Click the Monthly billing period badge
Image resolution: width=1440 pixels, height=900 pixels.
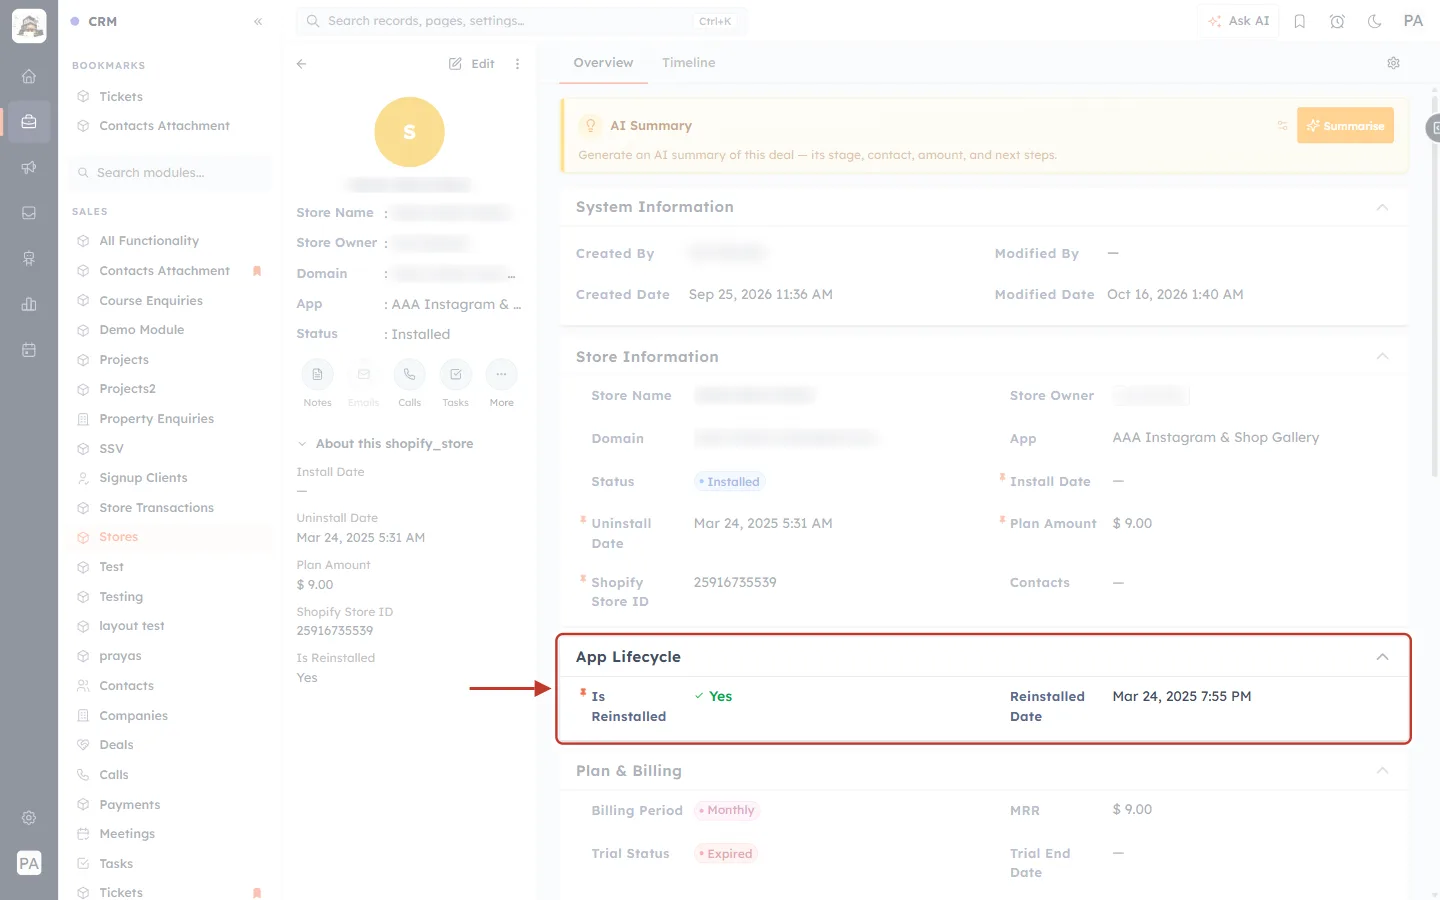click(x=727, y=811)
